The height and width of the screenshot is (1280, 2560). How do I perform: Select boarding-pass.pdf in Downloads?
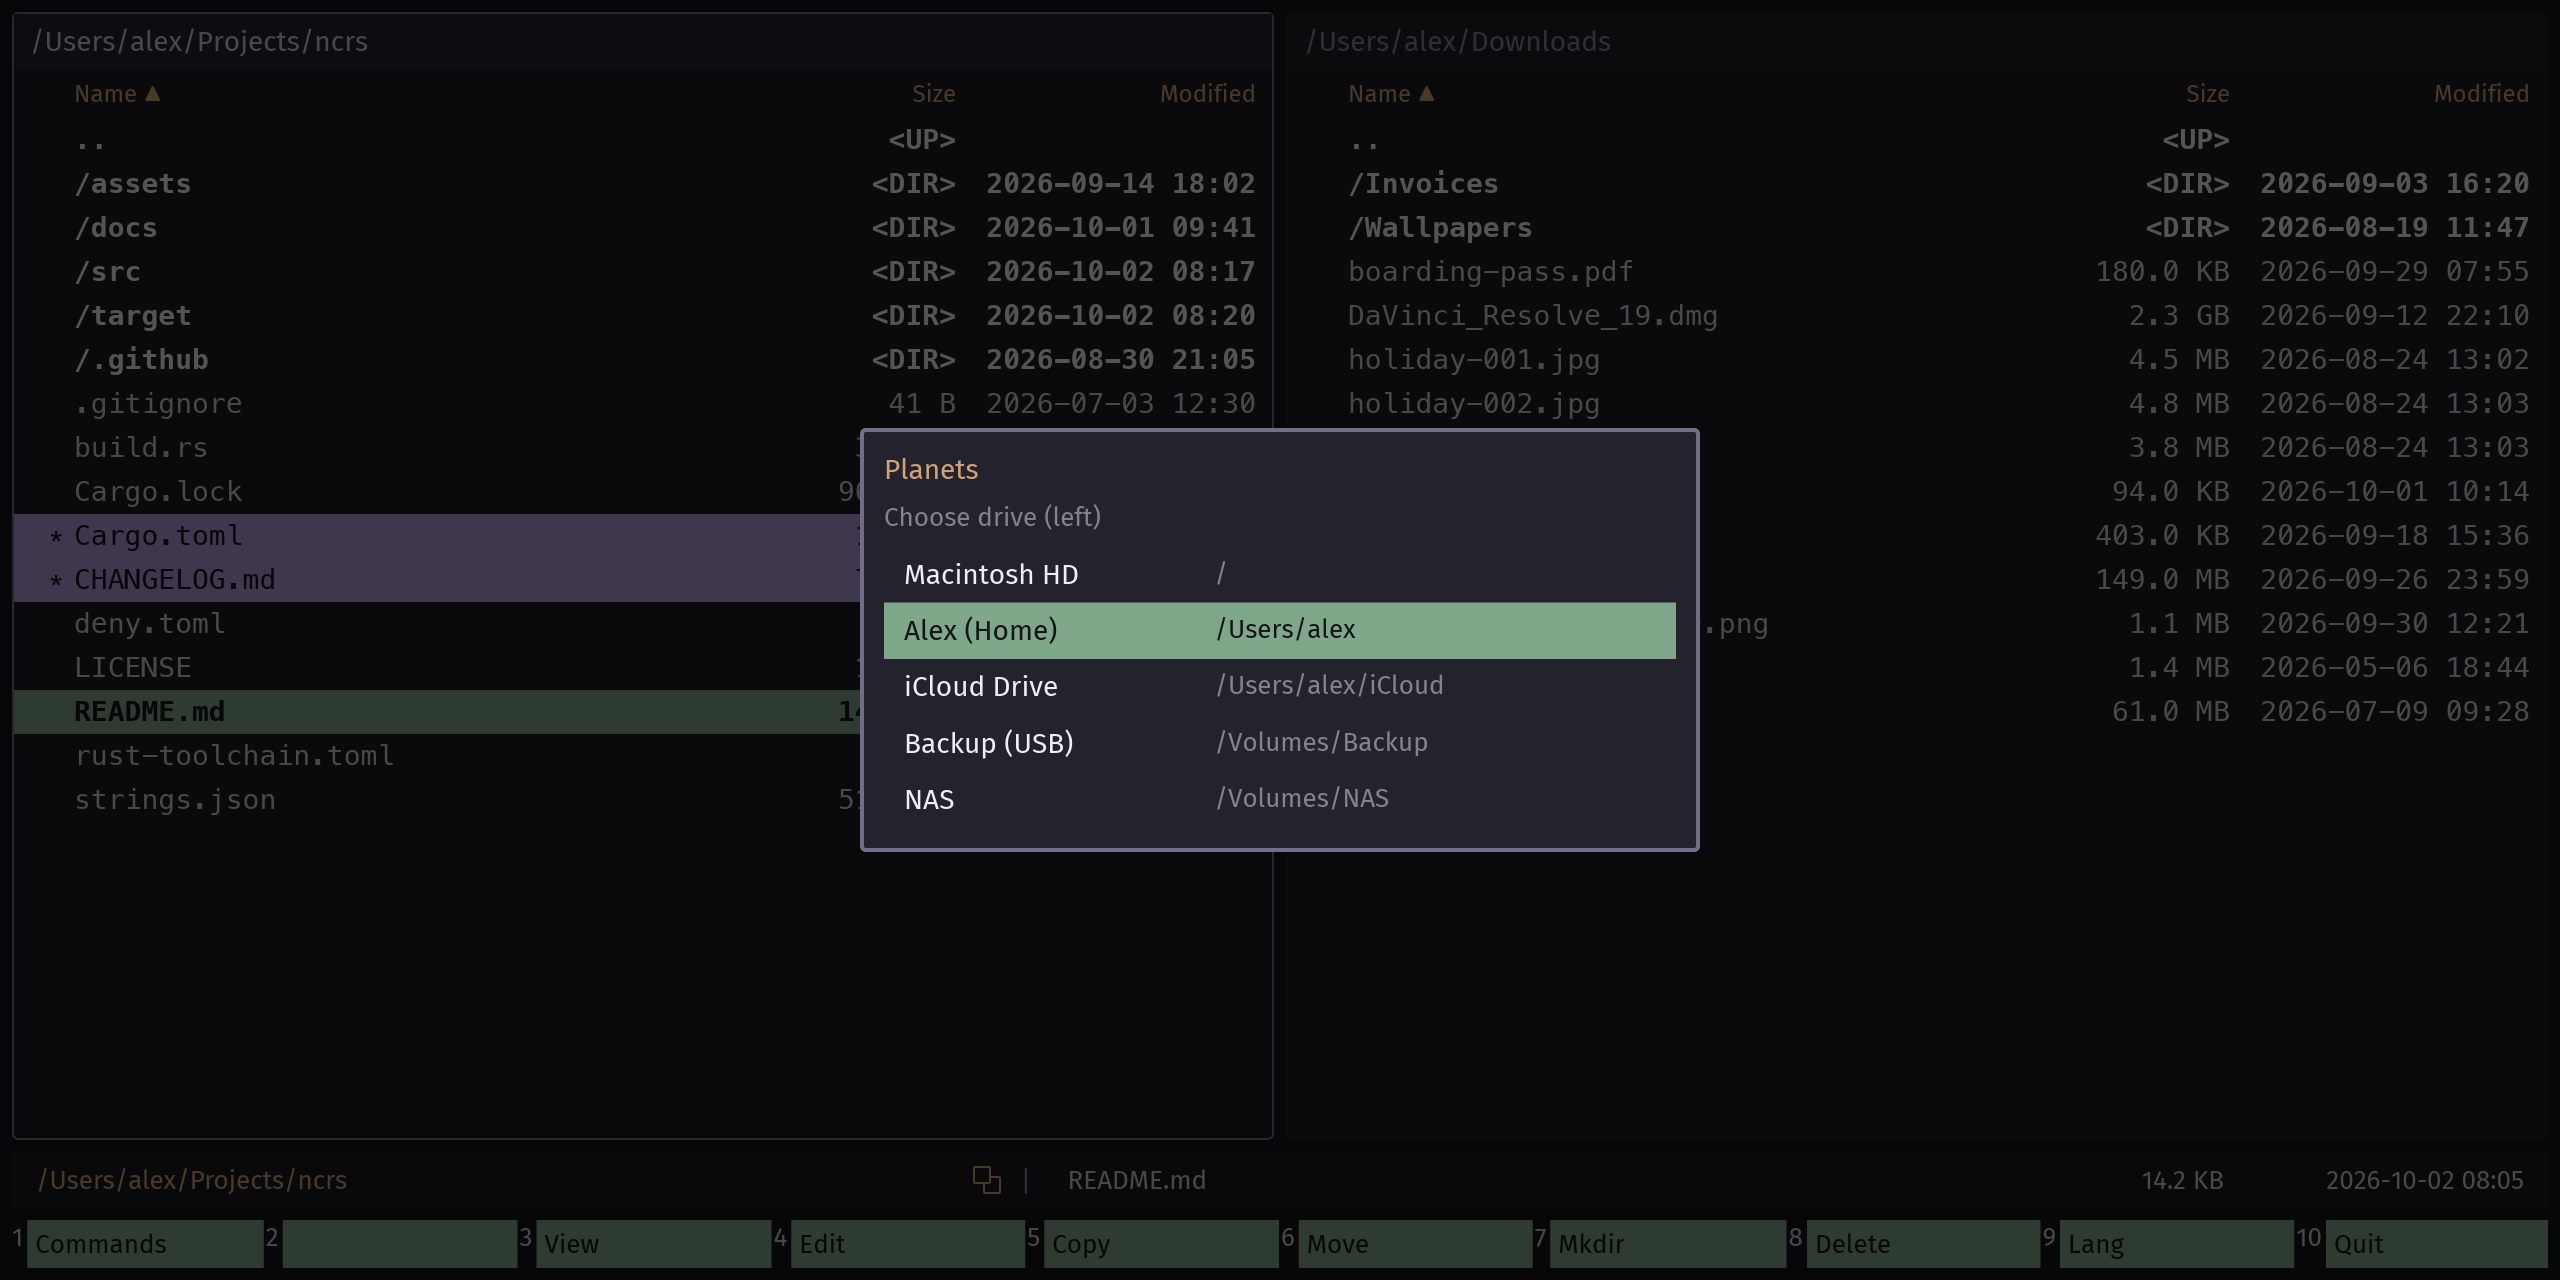pos(1916,272)
